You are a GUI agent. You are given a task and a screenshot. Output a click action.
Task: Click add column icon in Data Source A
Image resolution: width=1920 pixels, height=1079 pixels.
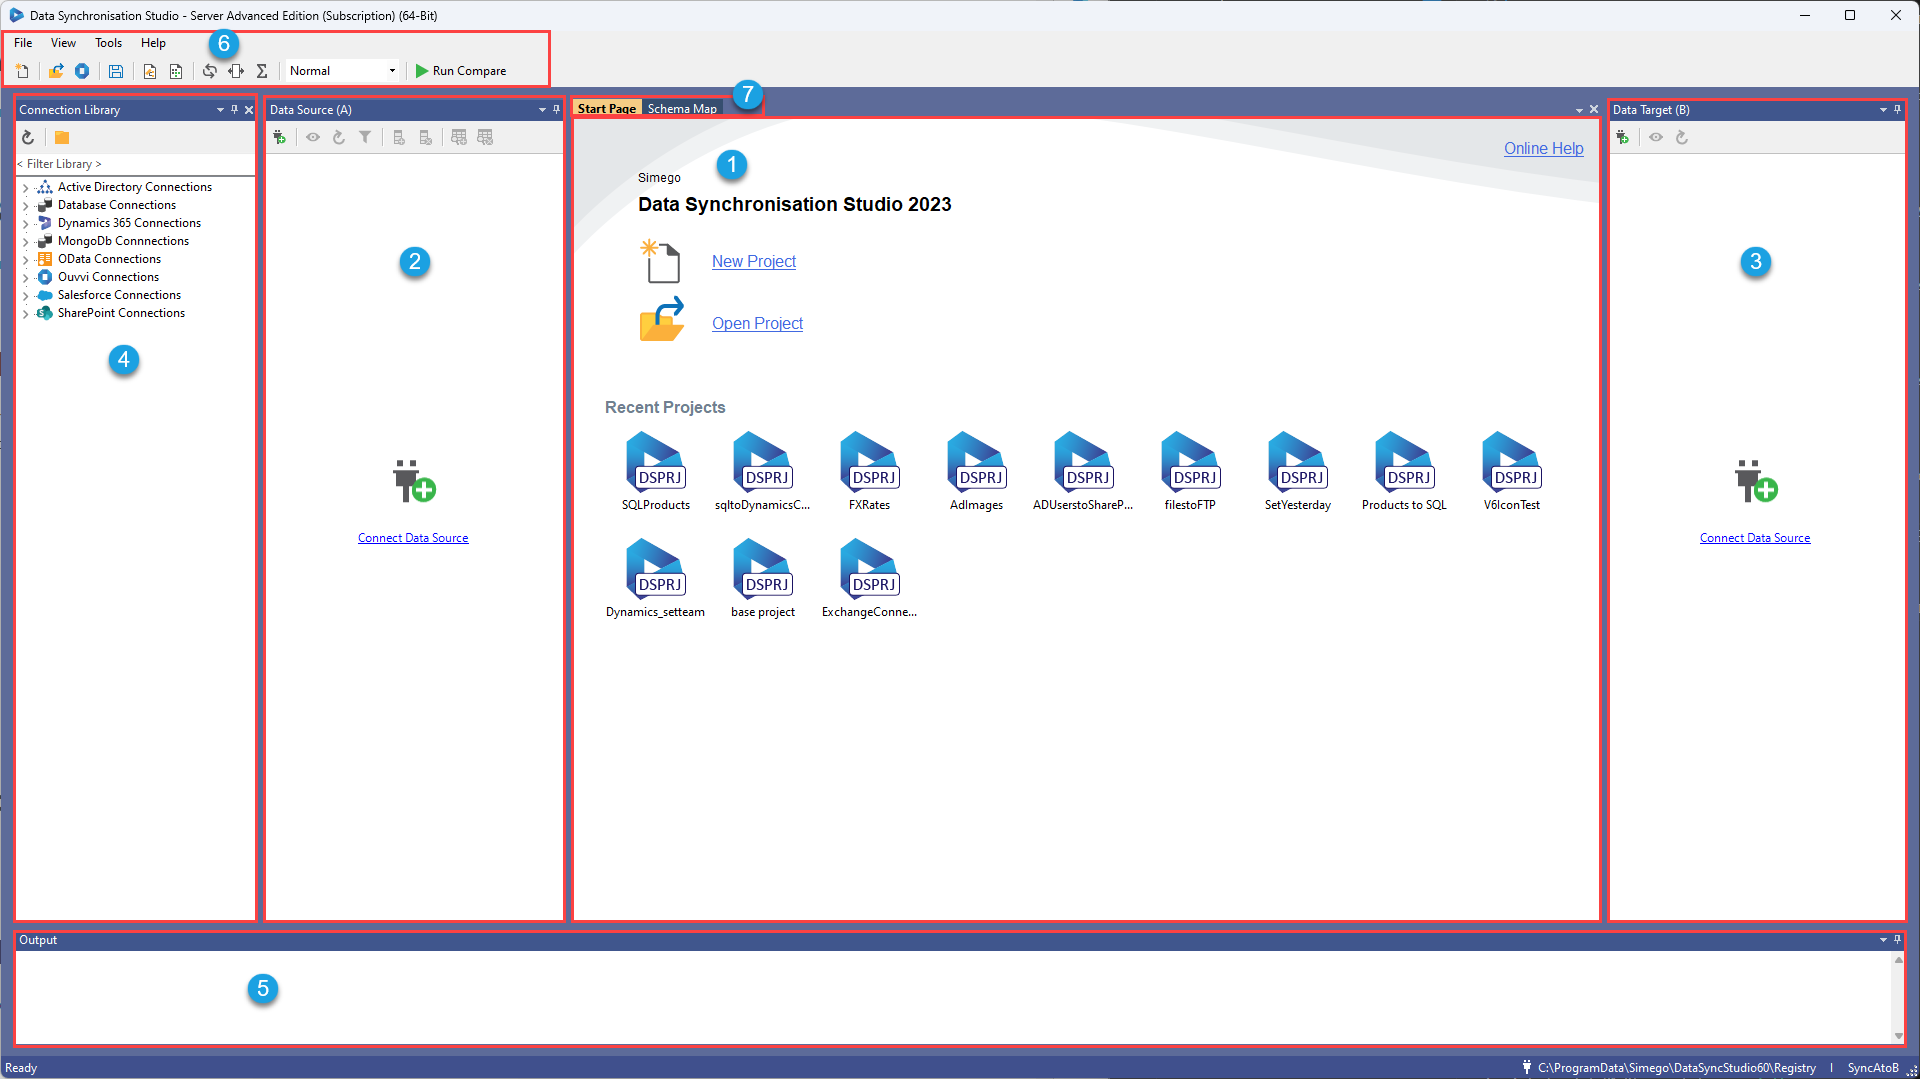(x=399, y=137)
